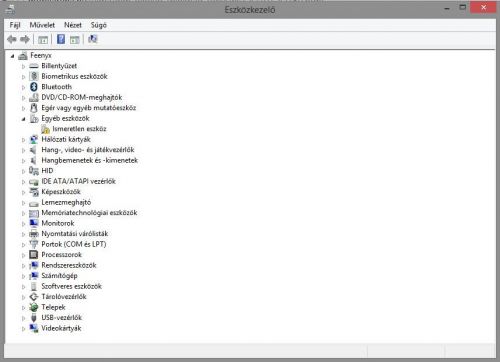Click the Biometrikus eszközök fingerprint icon
The height and width of the screenshot is (362, 500).
coord(34,76)
